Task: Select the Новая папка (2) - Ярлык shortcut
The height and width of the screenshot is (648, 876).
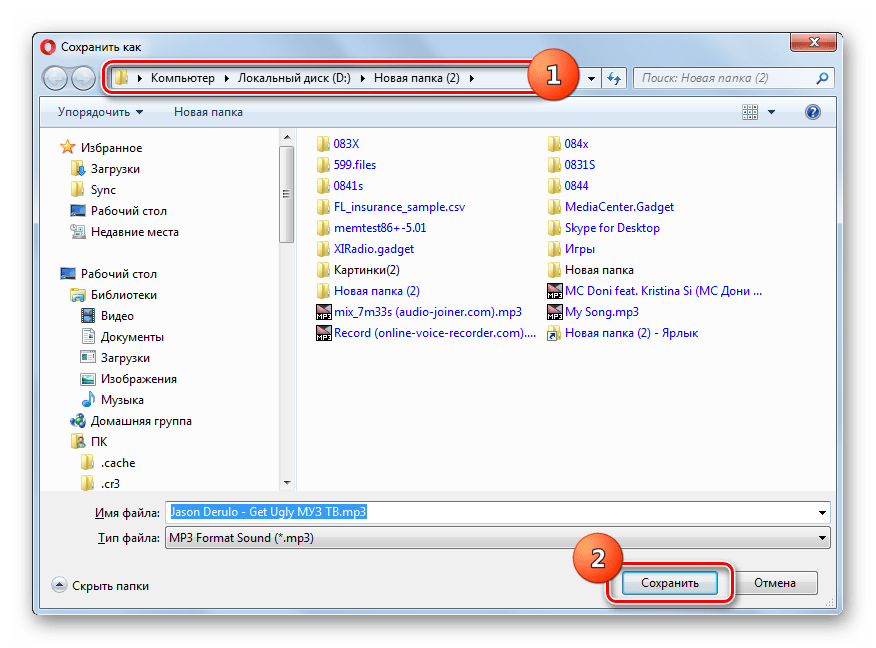Action: 630,333
